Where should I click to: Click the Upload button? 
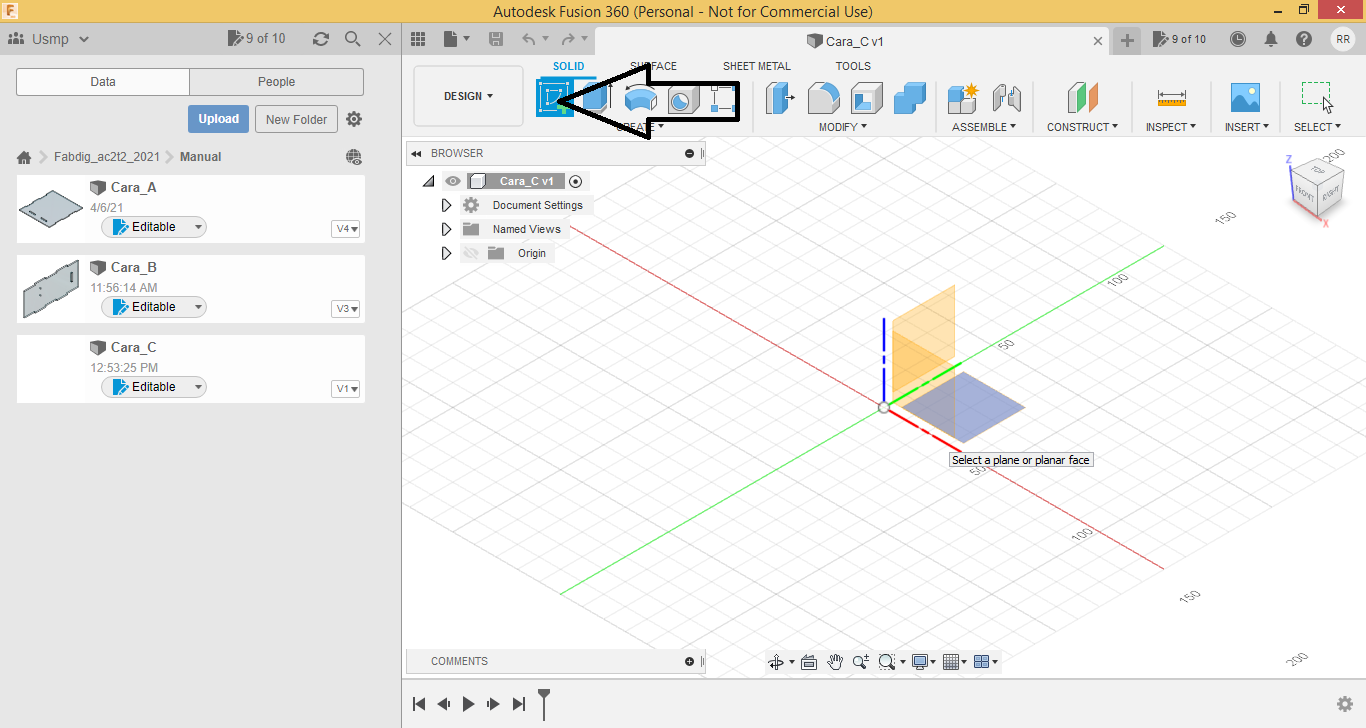218,119
